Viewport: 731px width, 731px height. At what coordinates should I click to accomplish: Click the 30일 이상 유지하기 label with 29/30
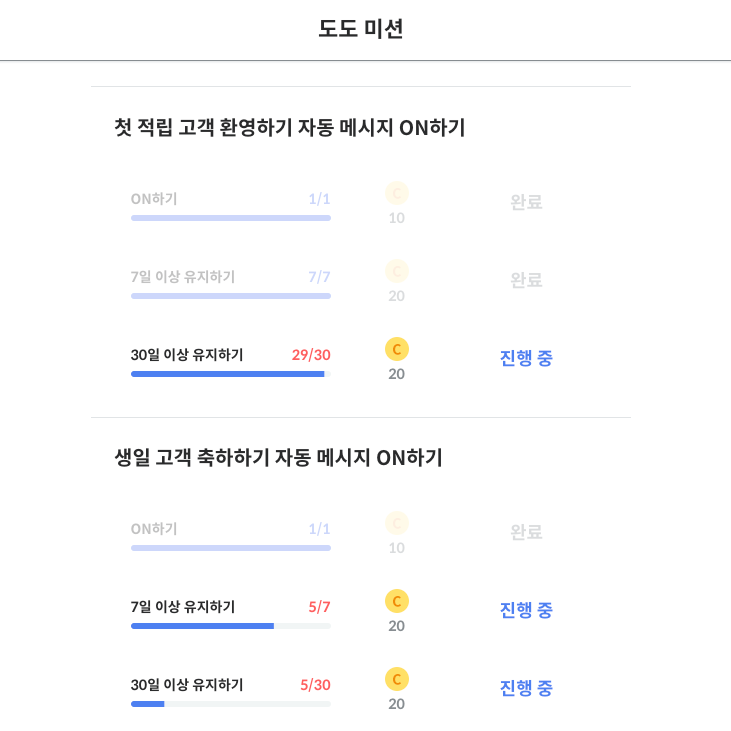tap(187, 355)
